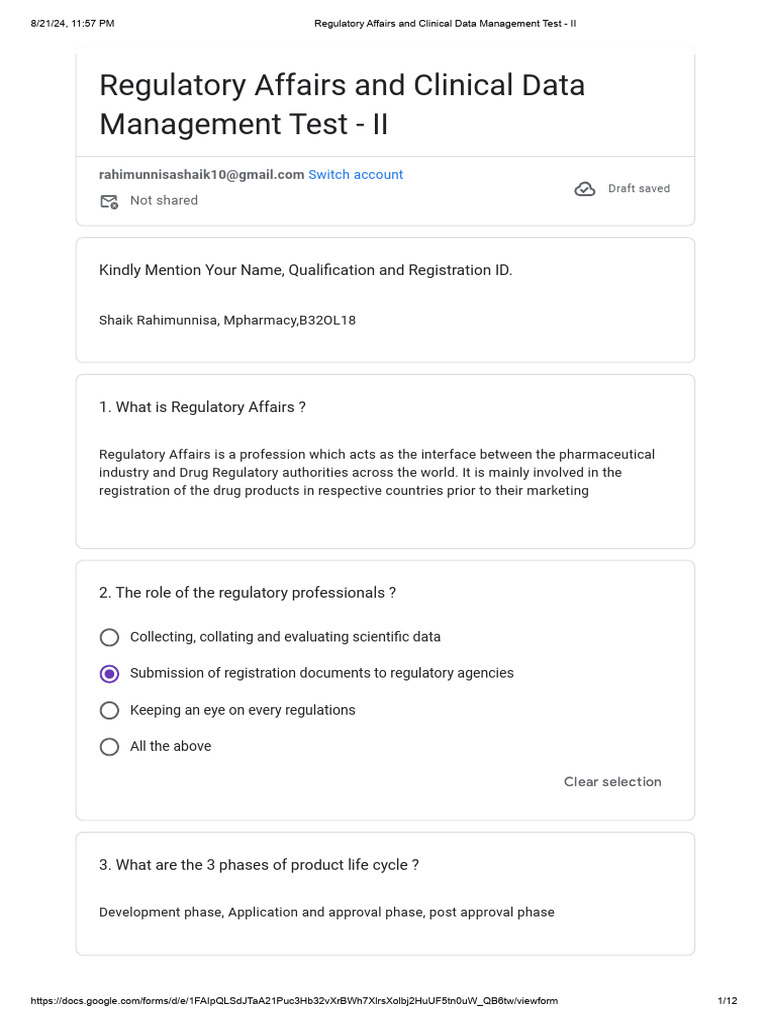Image resolution: width=768 pixels, height=1024 pixels.
Task: Click the 3 phases of product life cycle answer
Action: 327,912
